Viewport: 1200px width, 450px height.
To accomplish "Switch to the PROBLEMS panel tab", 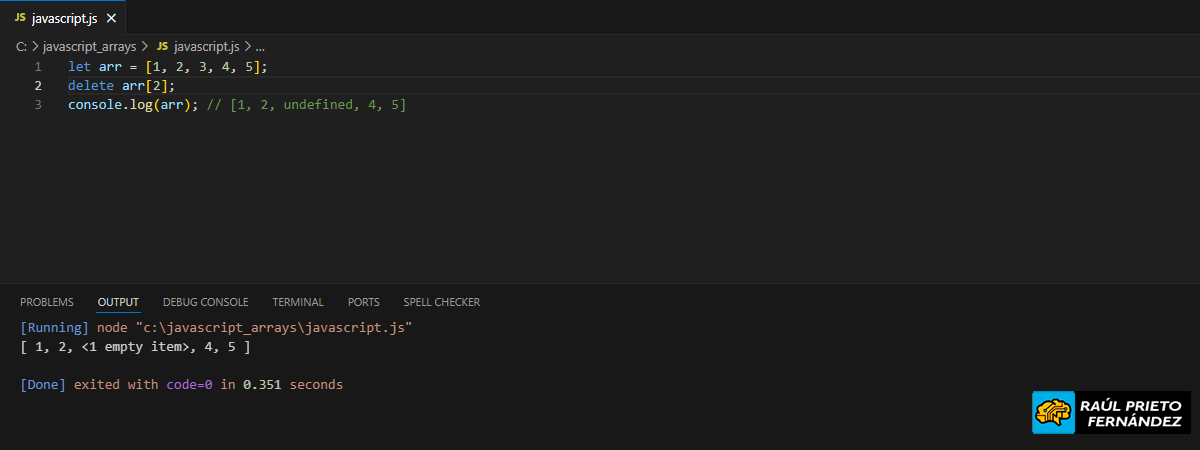I will (47, 302).
